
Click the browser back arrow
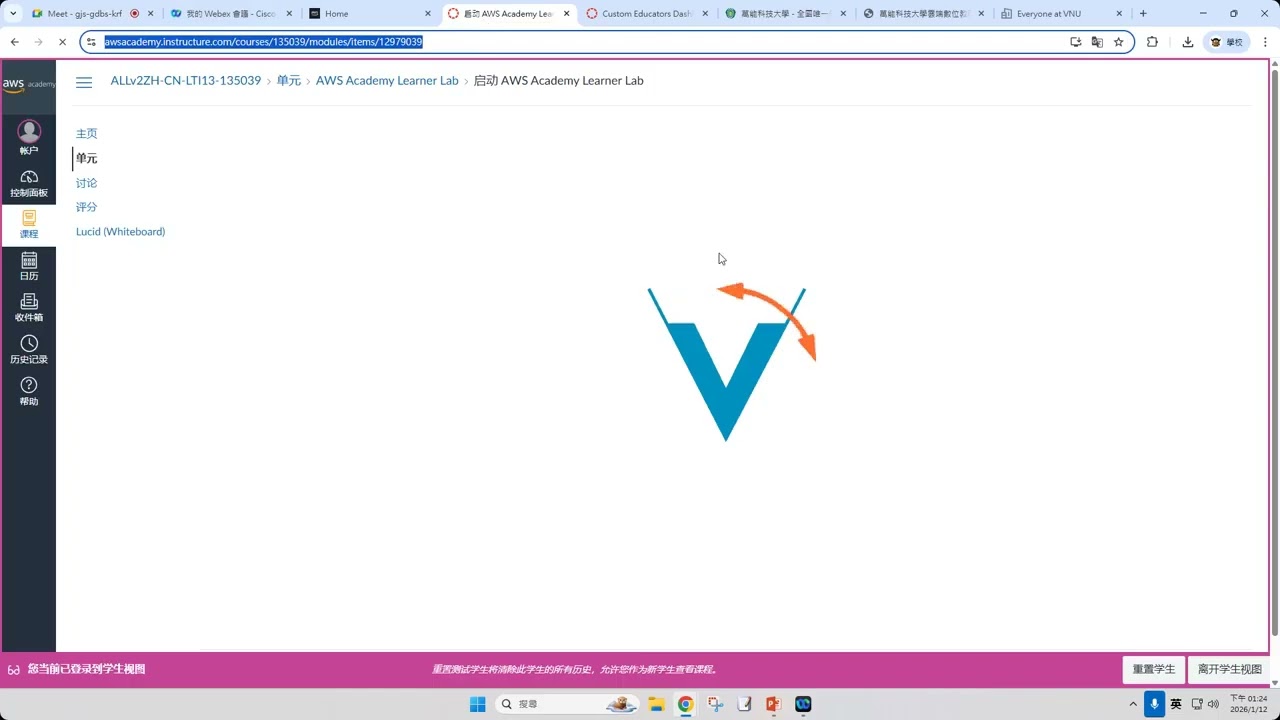pos(15,42)
